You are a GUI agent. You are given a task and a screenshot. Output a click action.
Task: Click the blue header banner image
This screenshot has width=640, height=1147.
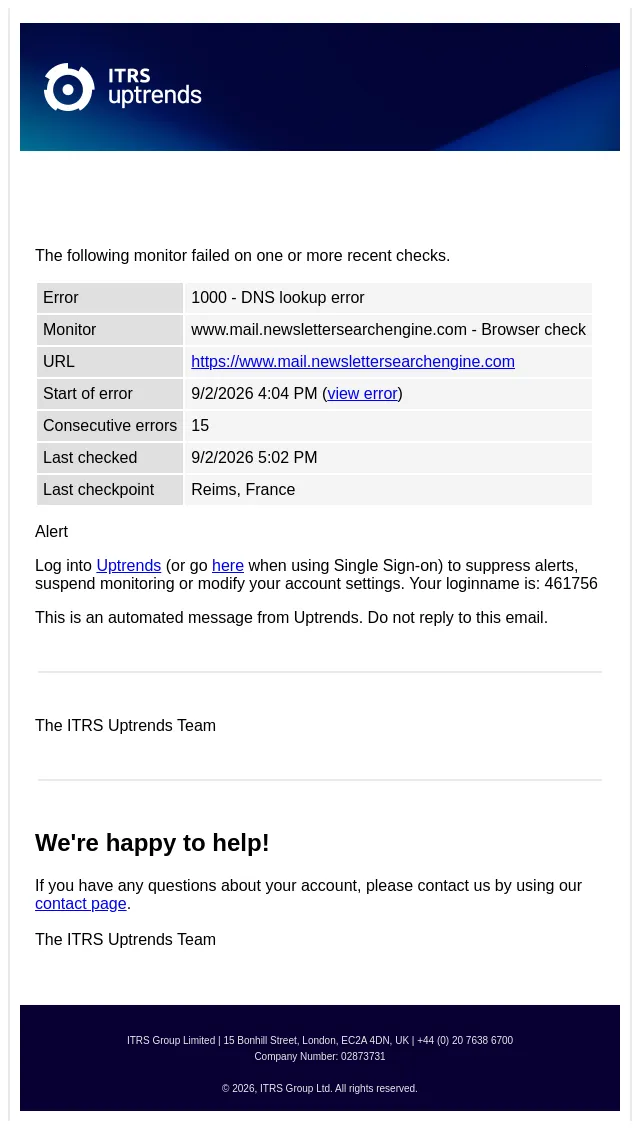(x=320, y=87)
